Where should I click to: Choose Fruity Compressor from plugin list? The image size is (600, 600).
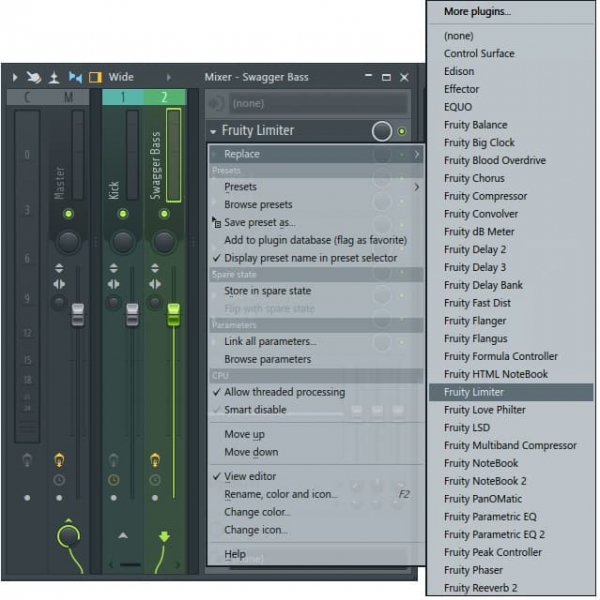pyautogui.click(x=511, y=196)
